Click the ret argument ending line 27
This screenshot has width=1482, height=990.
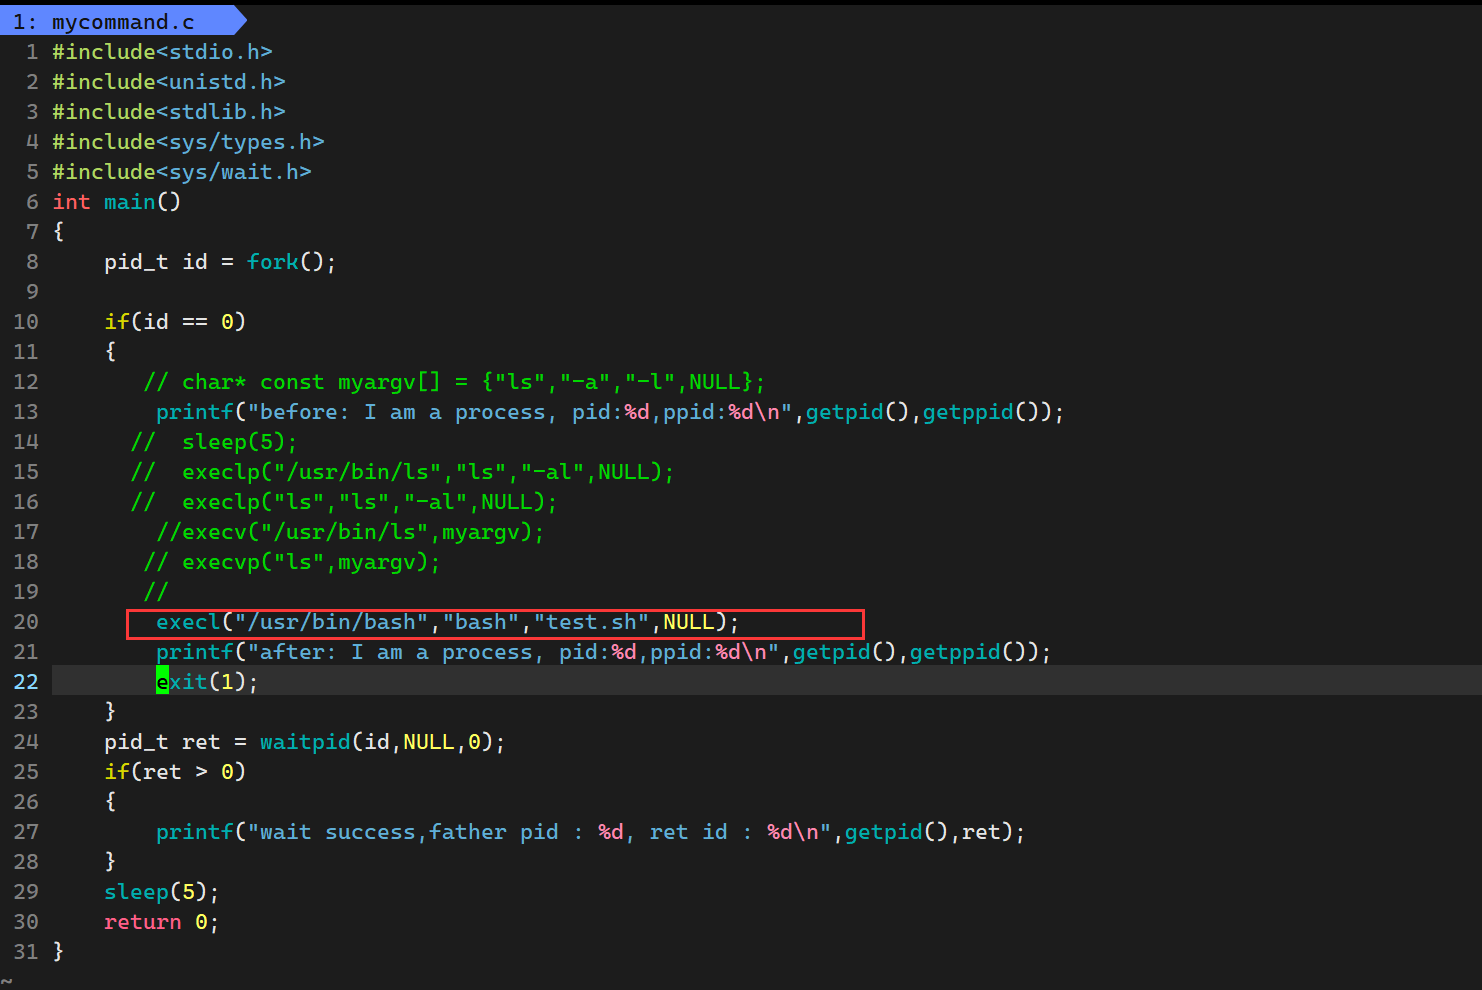[981, 832]
